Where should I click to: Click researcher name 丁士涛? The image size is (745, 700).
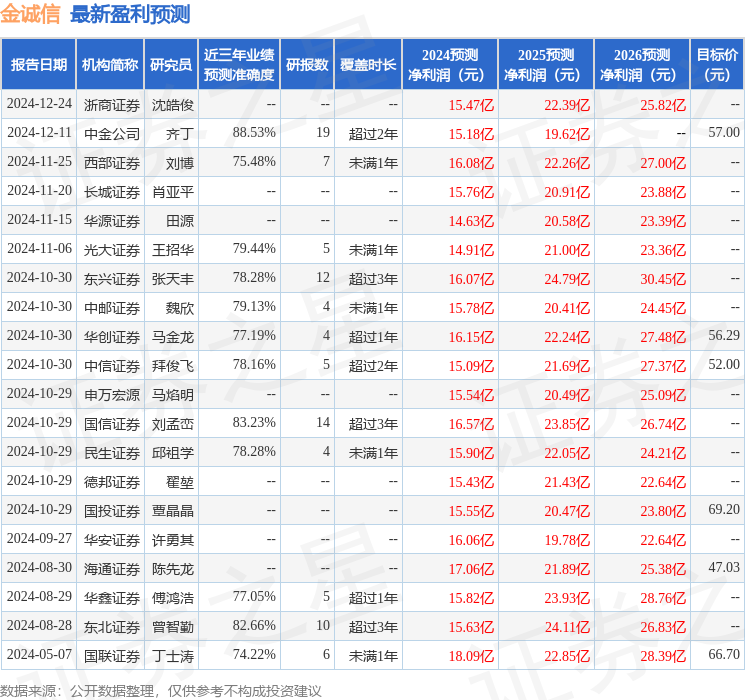point(173,655)
